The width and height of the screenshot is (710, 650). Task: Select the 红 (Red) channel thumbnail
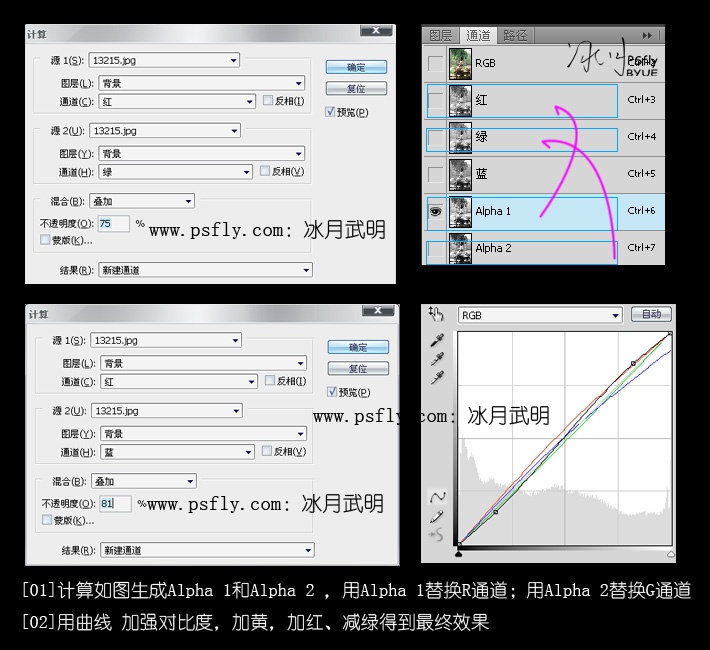click(x=460, y=100)
